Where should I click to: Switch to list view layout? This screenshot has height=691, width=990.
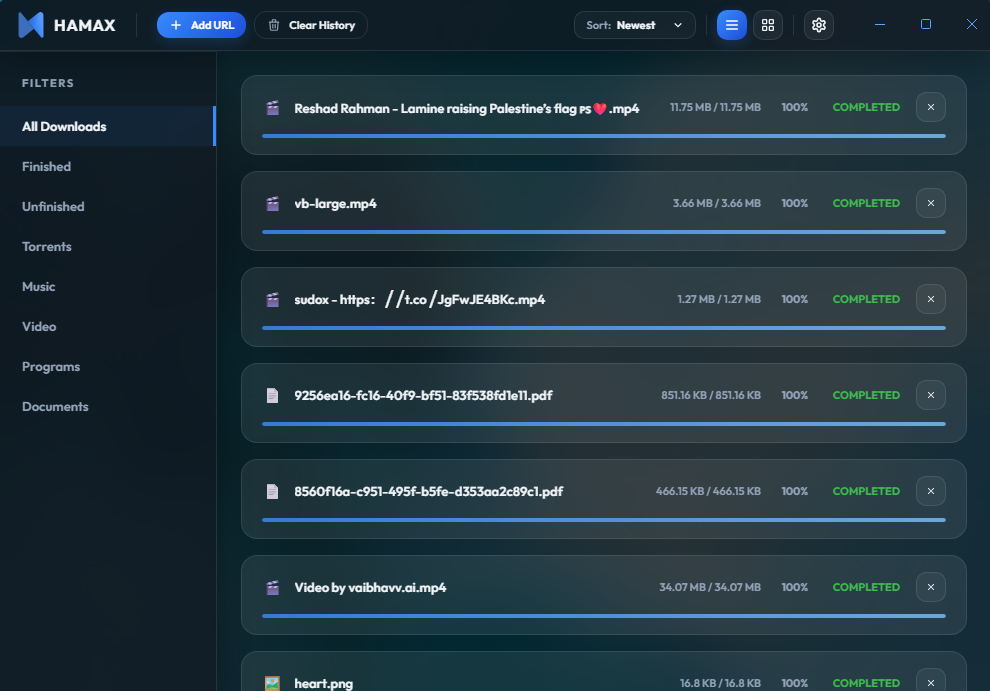point(732,25)
